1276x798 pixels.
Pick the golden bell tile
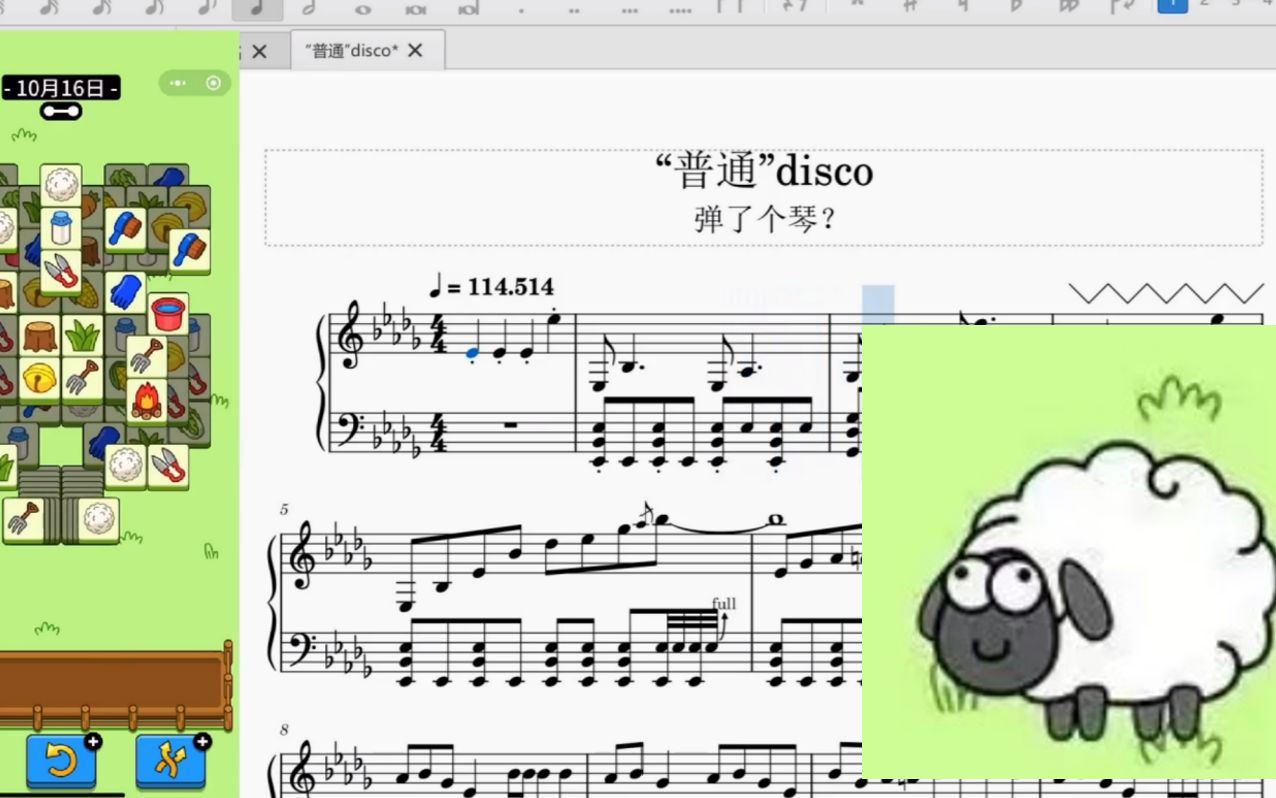40,380
